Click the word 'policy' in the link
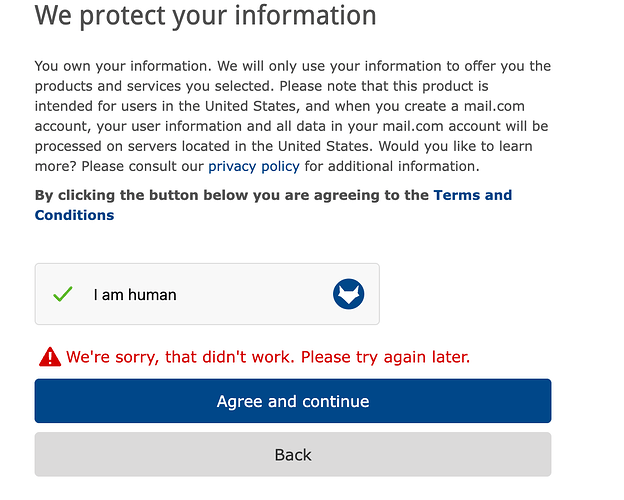The height and width of the screenshot is (500, 624). (280, 166)
